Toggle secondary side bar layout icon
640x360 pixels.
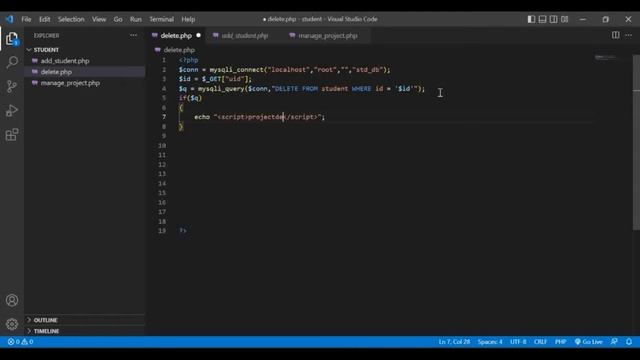pos(553,19)
